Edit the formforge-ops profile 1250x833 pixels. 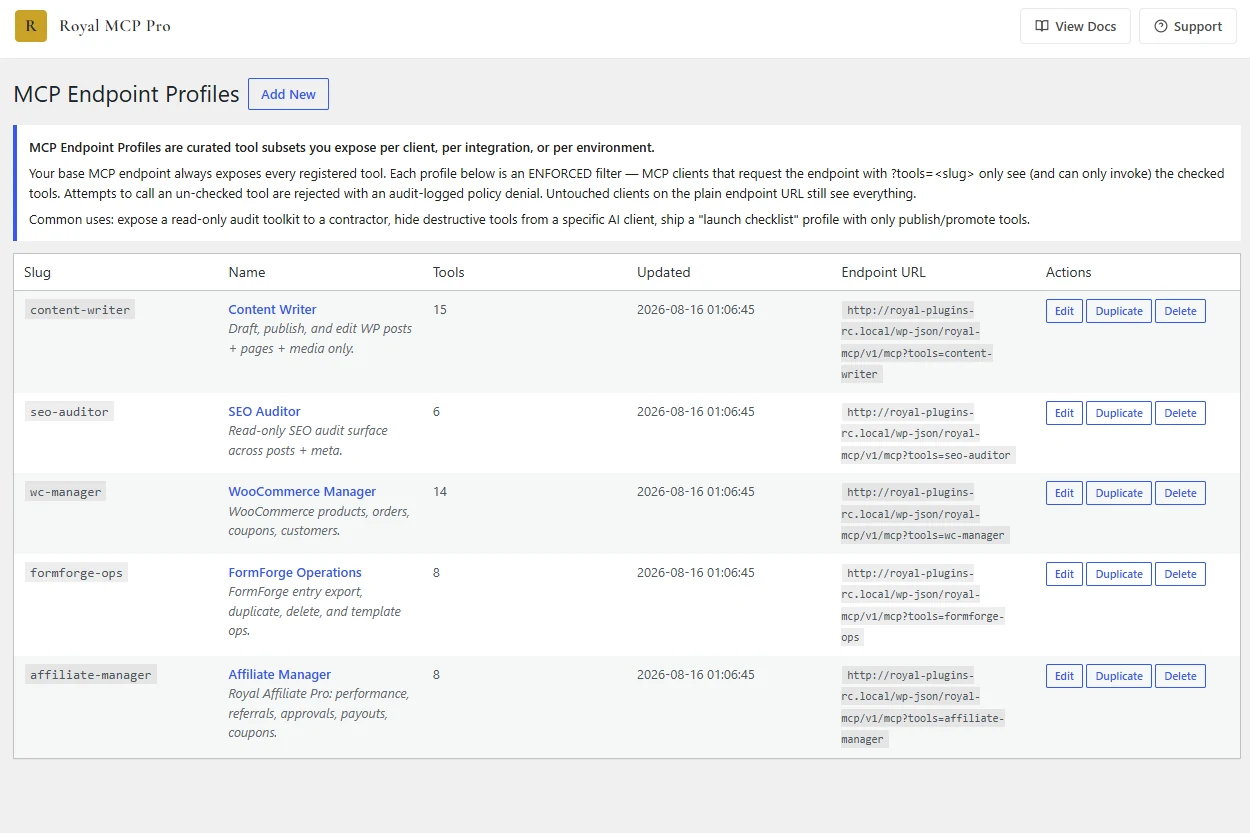pyautogui.click(x=1064, y=574)
